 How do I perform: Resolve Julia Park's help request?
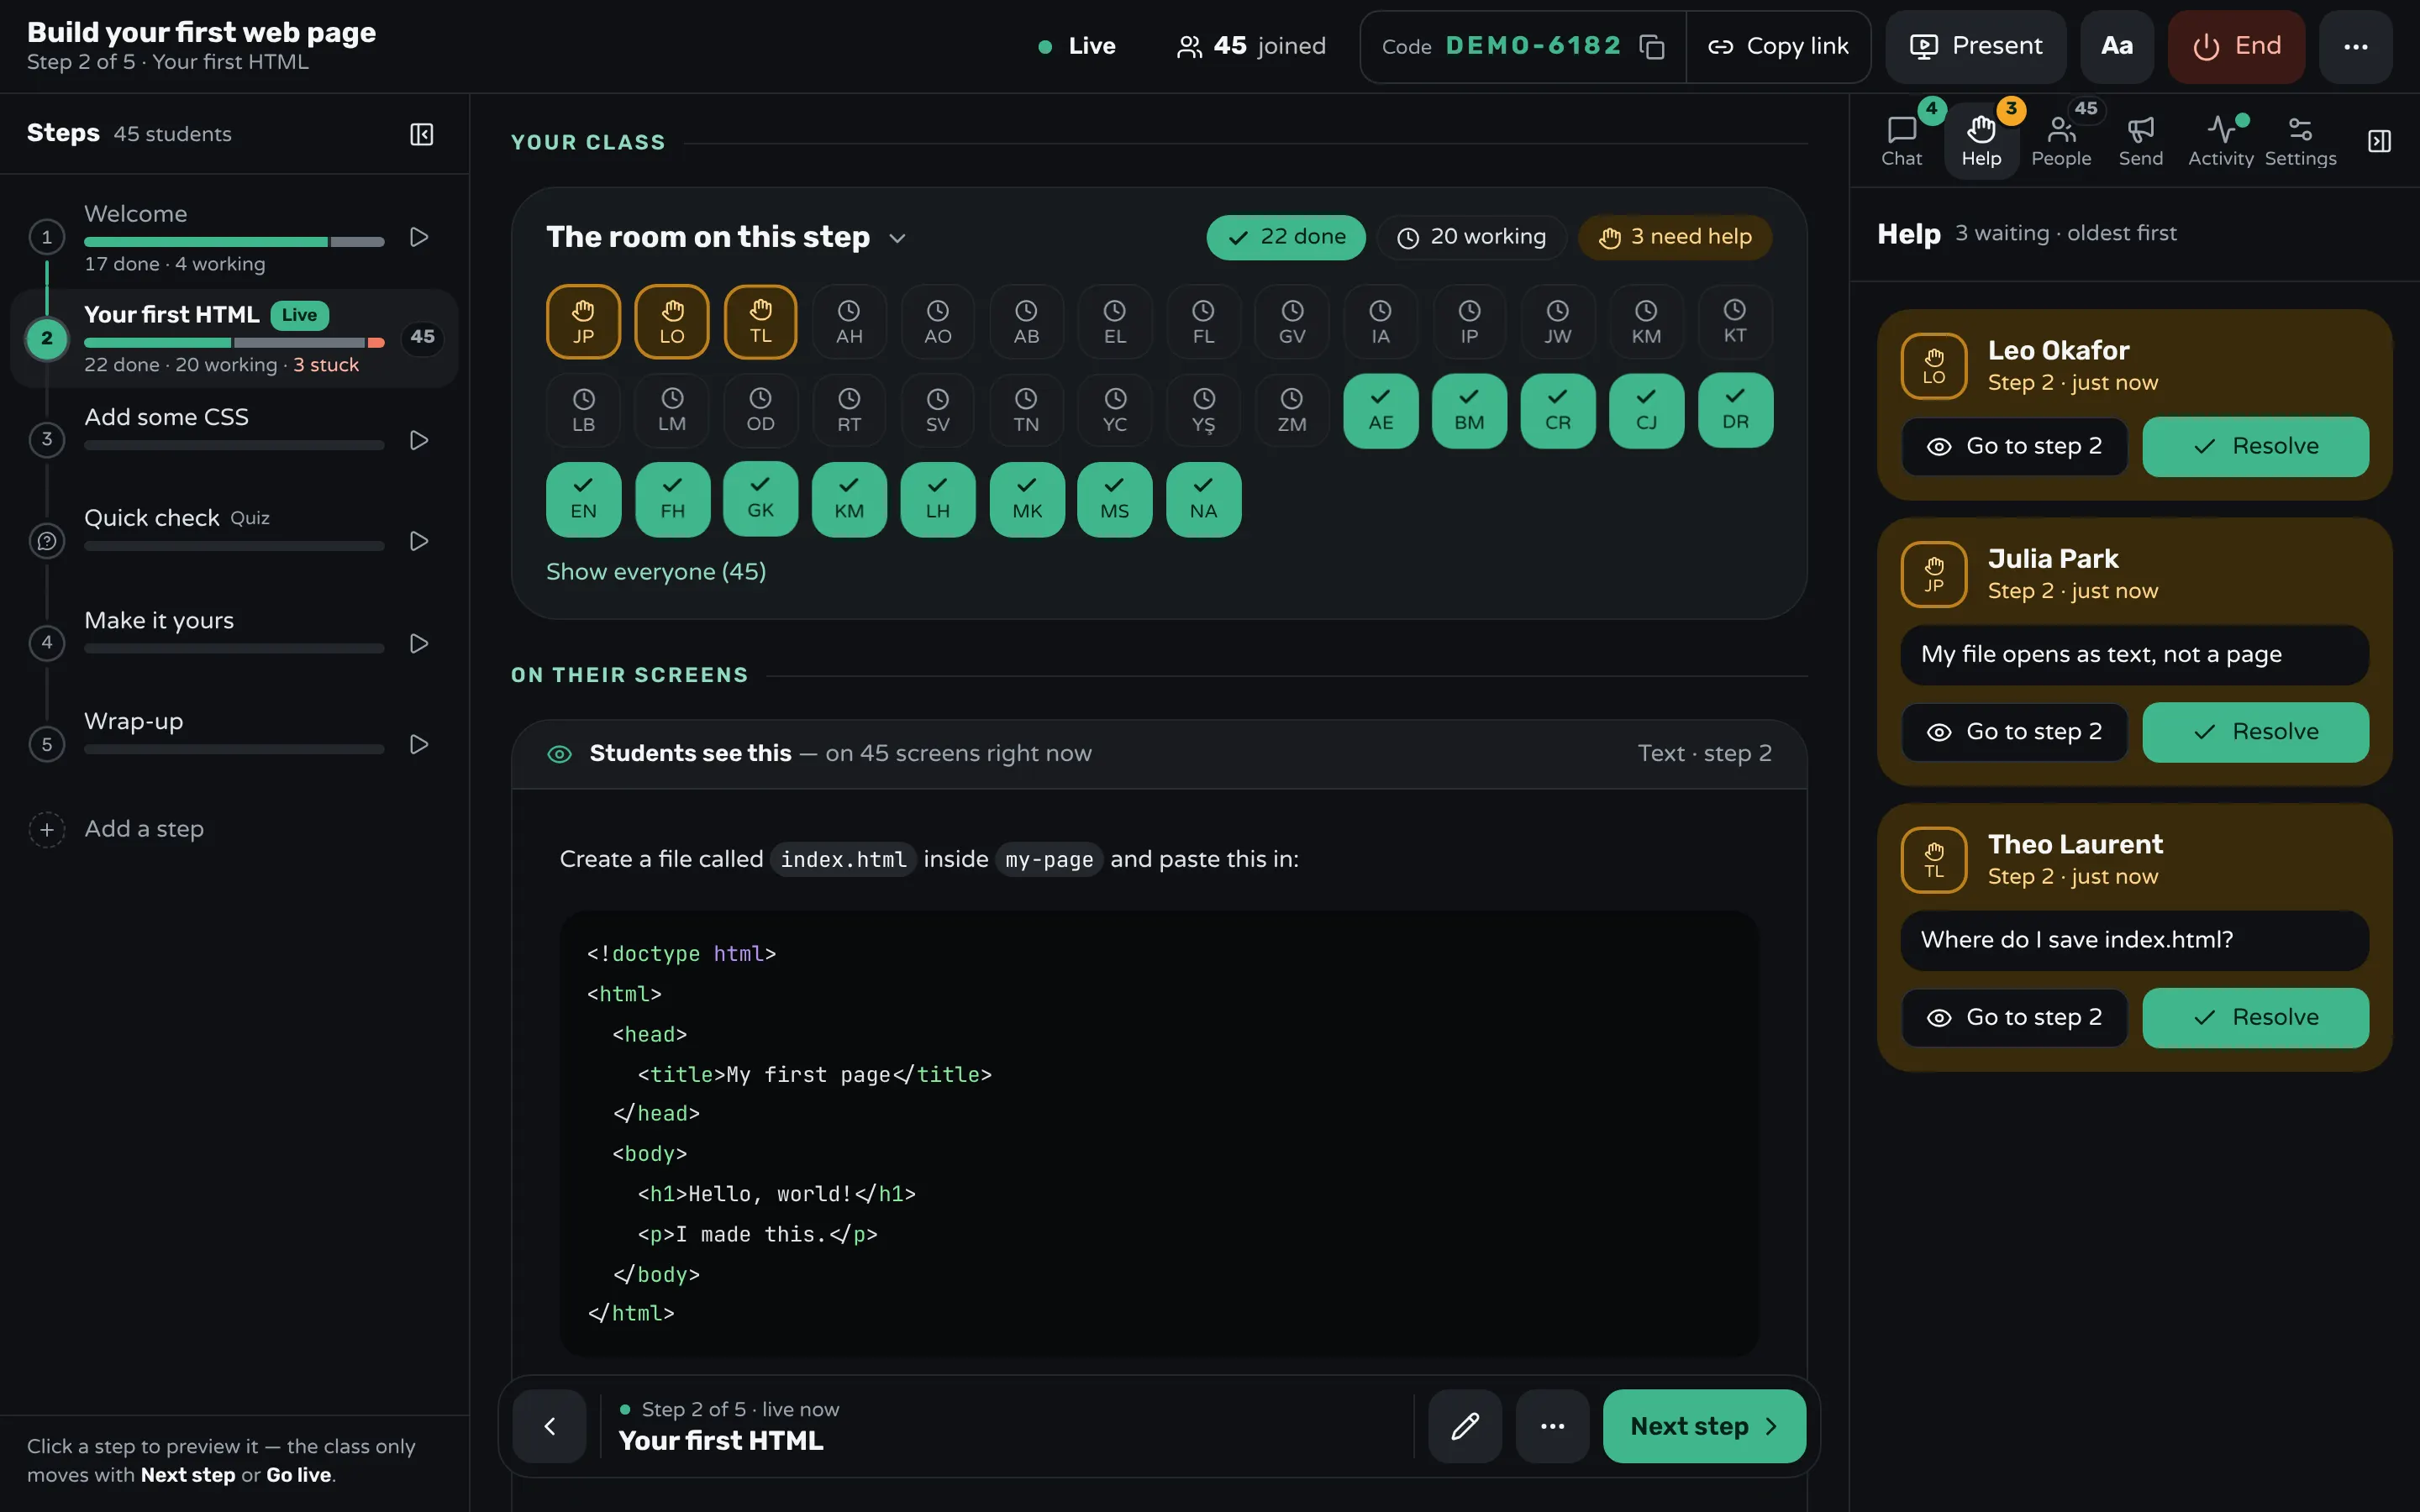tap(2256, 732)
